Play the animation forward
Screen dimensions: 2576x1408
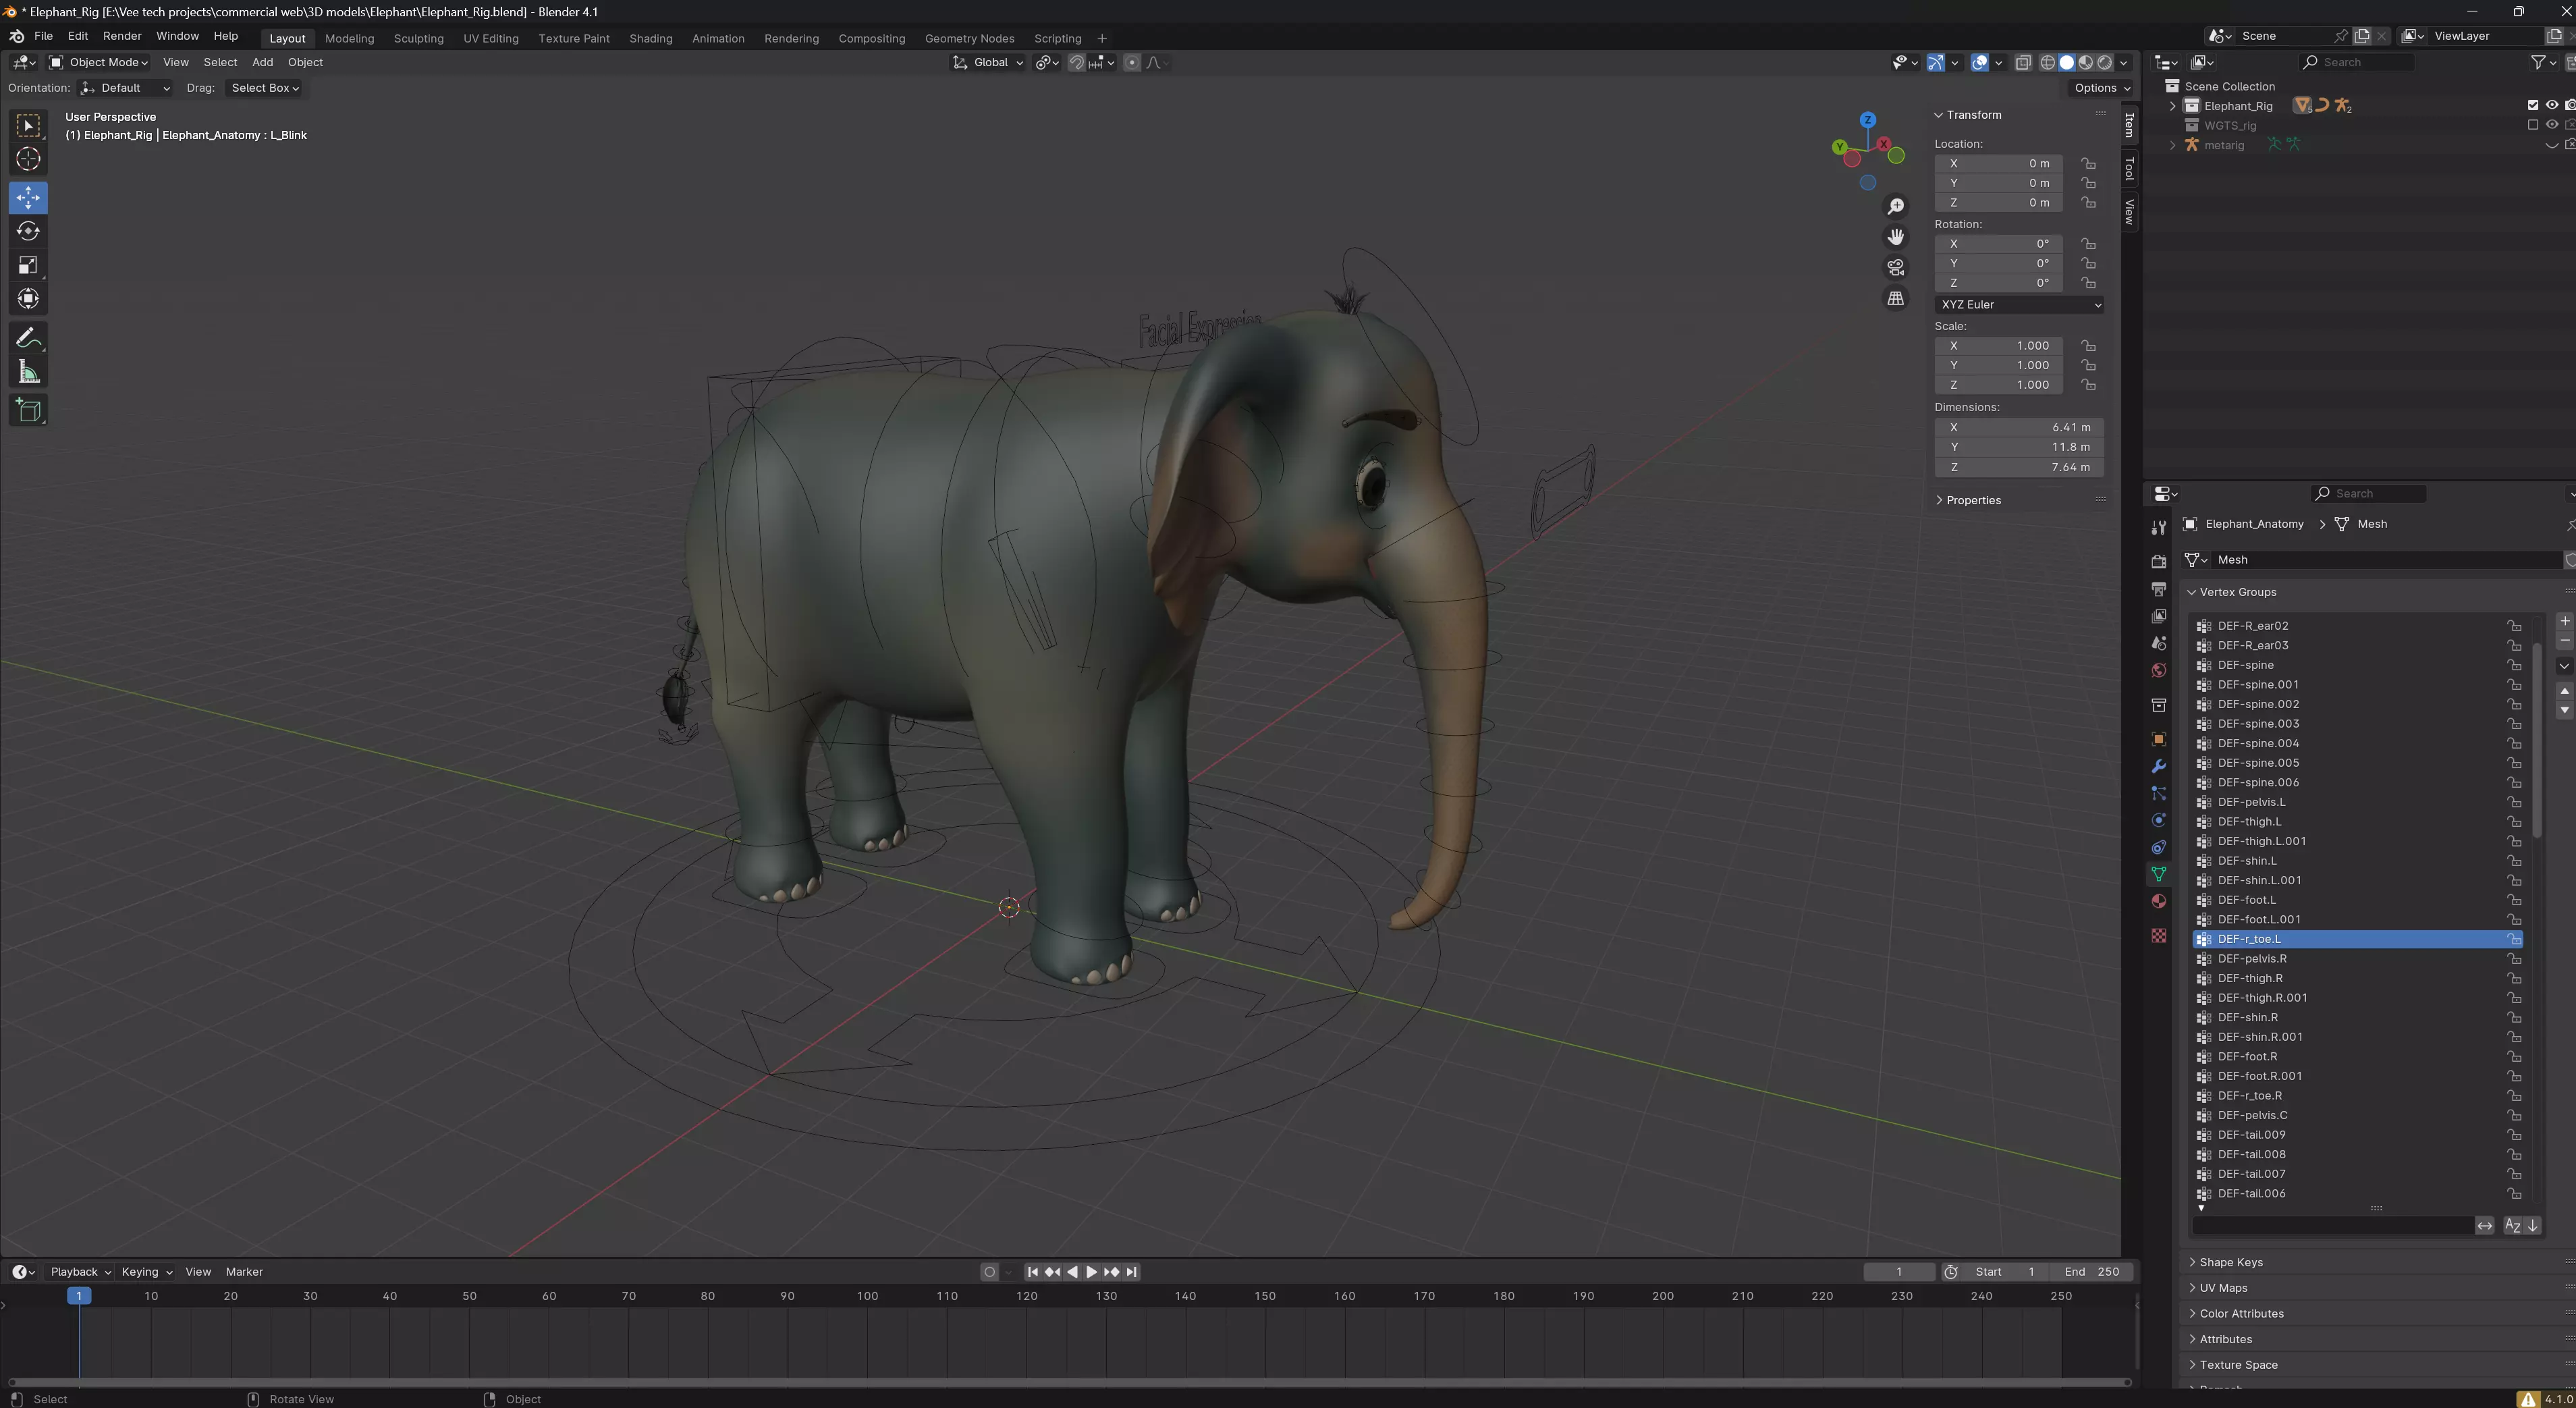(1091, 1272)
